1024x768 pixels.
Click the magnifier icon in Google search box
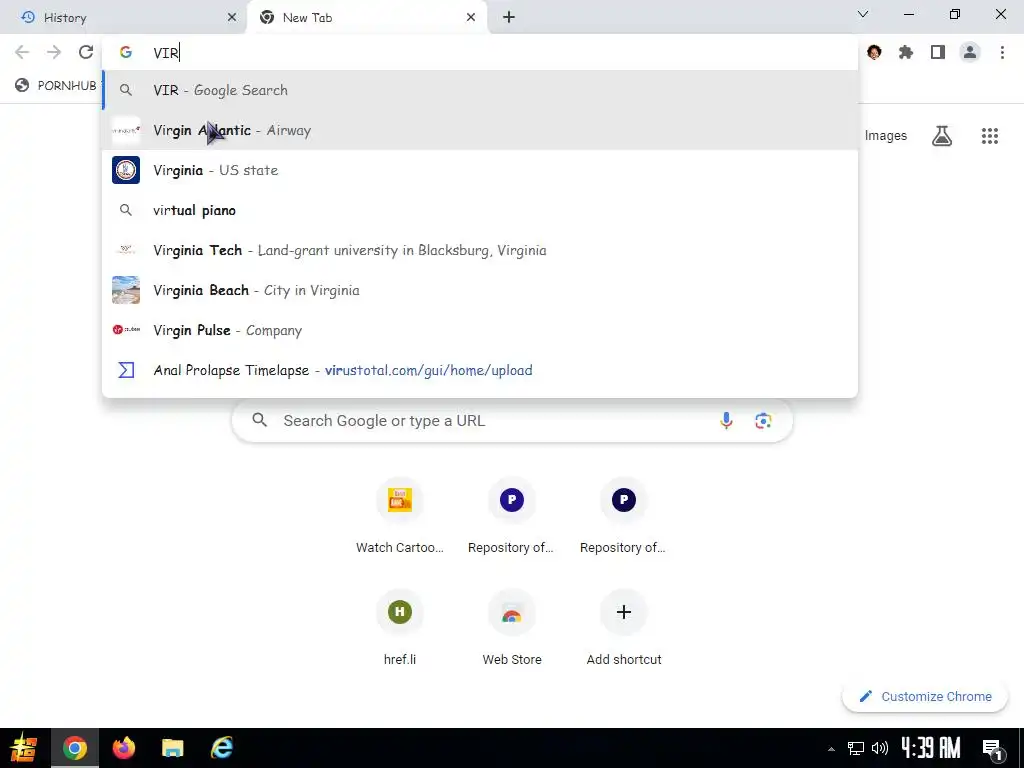(x=260, y=420)
